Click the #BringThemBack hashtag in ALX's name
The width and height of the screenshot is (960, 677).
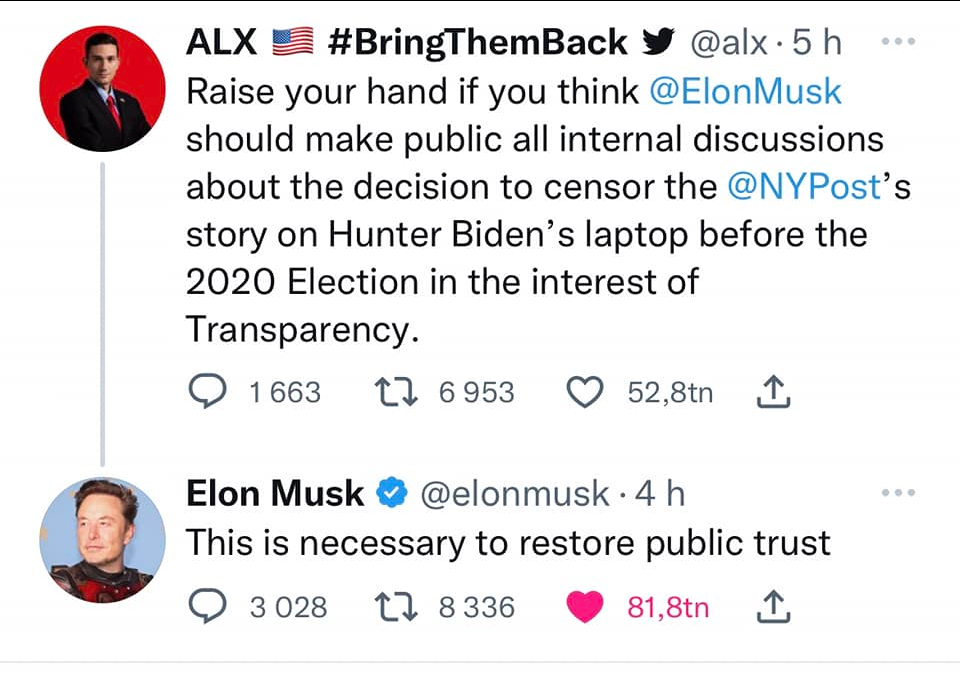[476, 43]
